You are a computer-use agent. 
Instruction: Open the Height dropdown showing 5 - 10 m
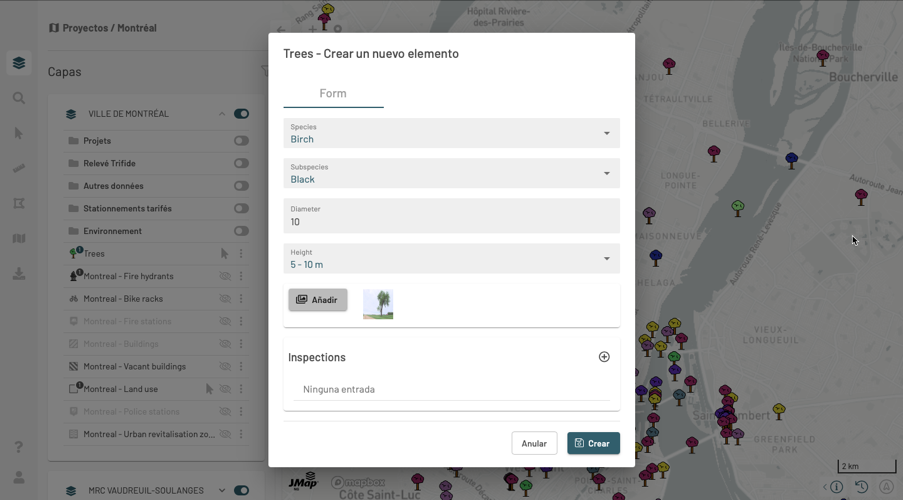pos(452,259)
